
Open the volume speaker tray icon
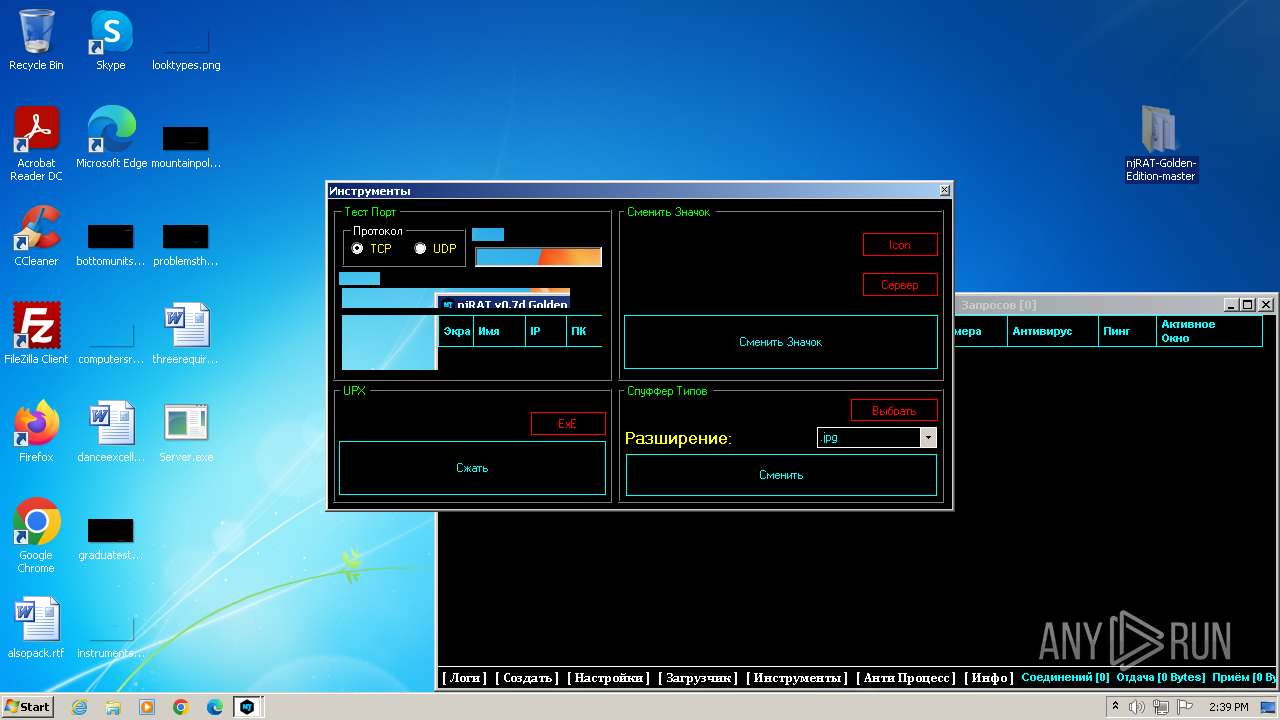coord(1137,707)
